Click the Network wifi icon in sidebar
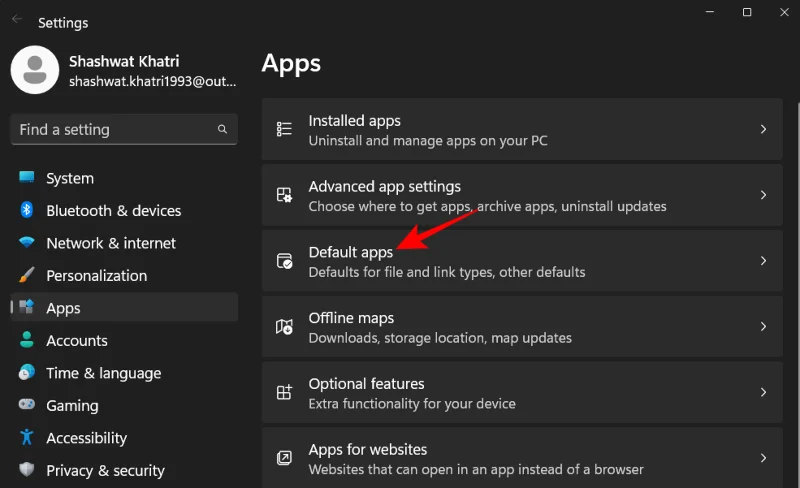Screen dimensions: 800x488 tap(27, 242)
